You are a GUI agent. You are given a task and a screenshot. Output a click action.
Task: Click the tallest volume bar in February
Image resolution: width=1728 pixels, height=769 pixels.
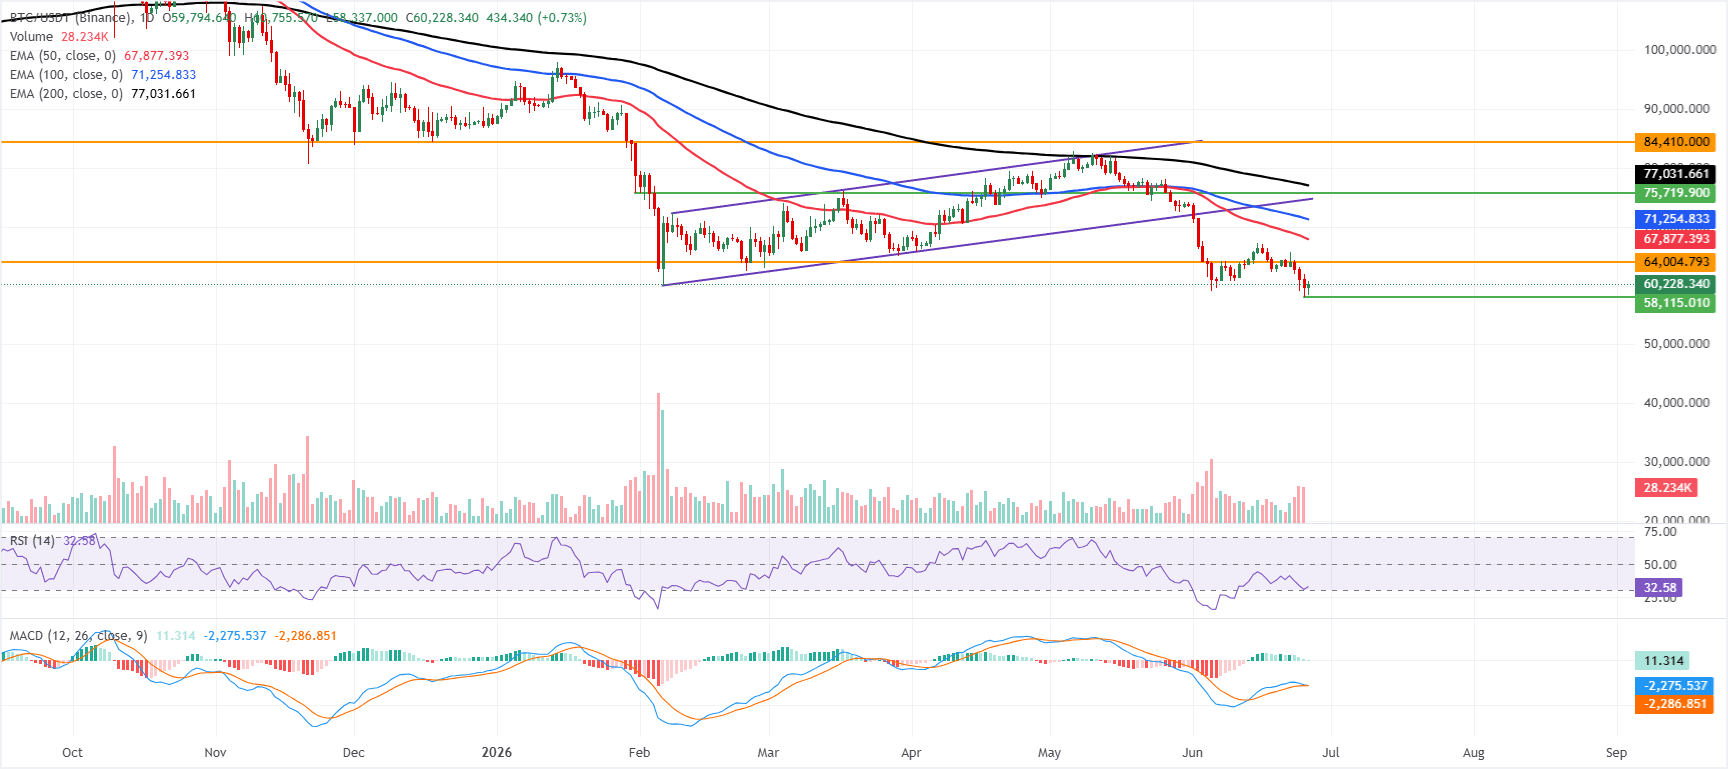click(x=658, y=458)
